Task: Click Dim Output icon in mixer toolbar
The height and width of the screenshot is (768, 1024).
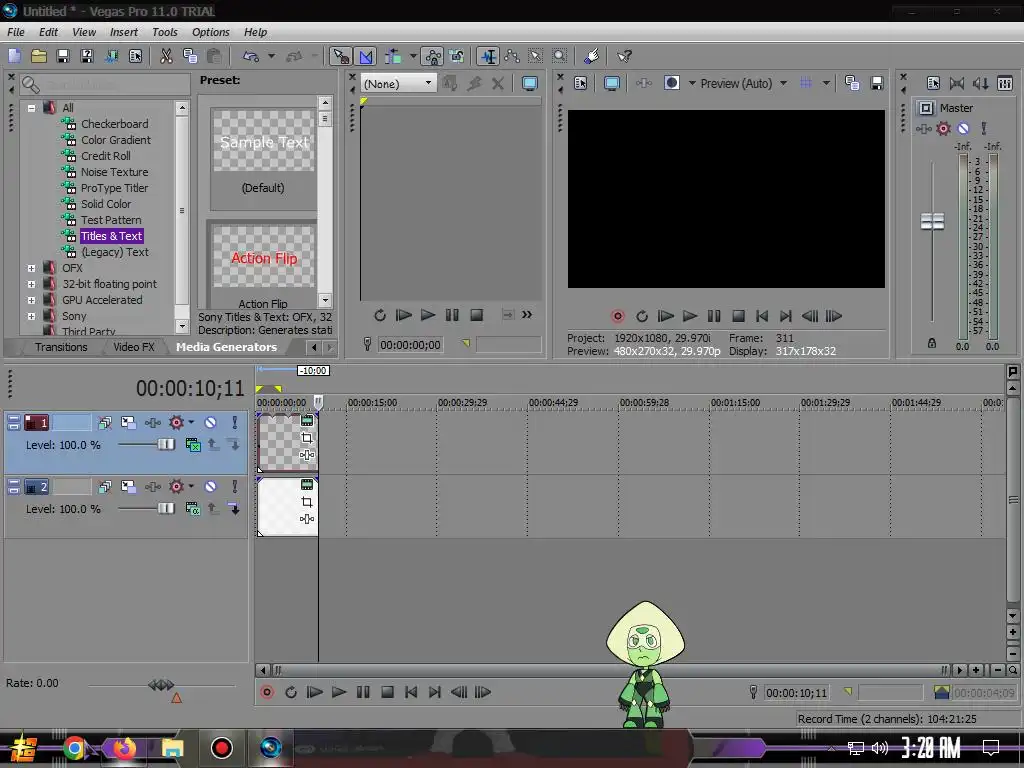Action: [980, 83]
